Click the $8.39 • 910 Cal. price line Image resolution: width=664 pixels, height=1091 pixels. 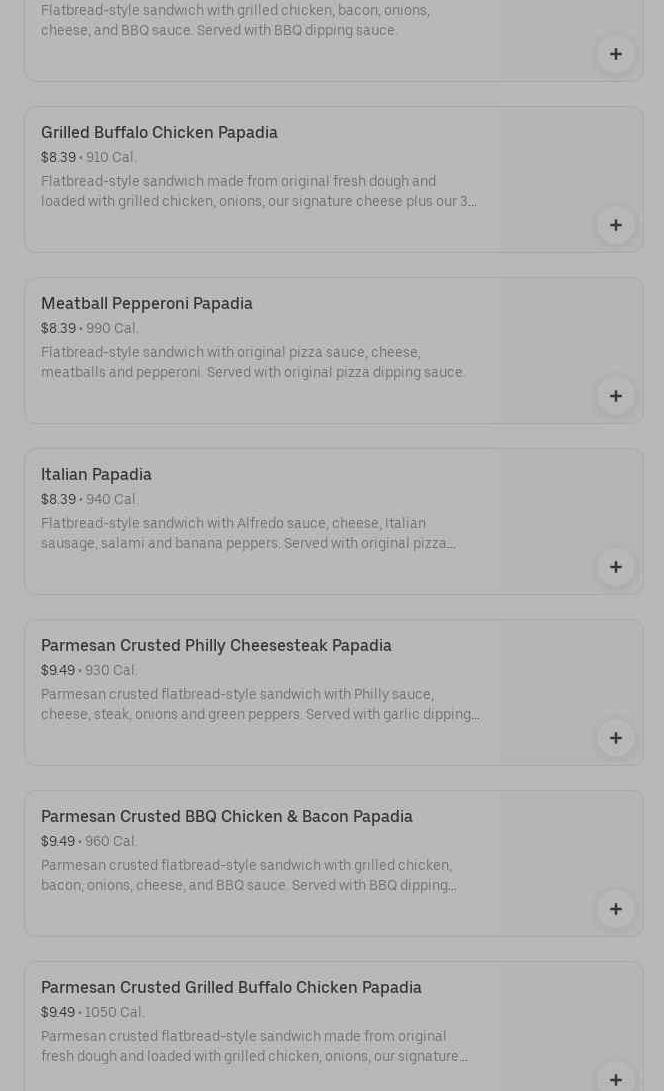[x=89, y=157]
